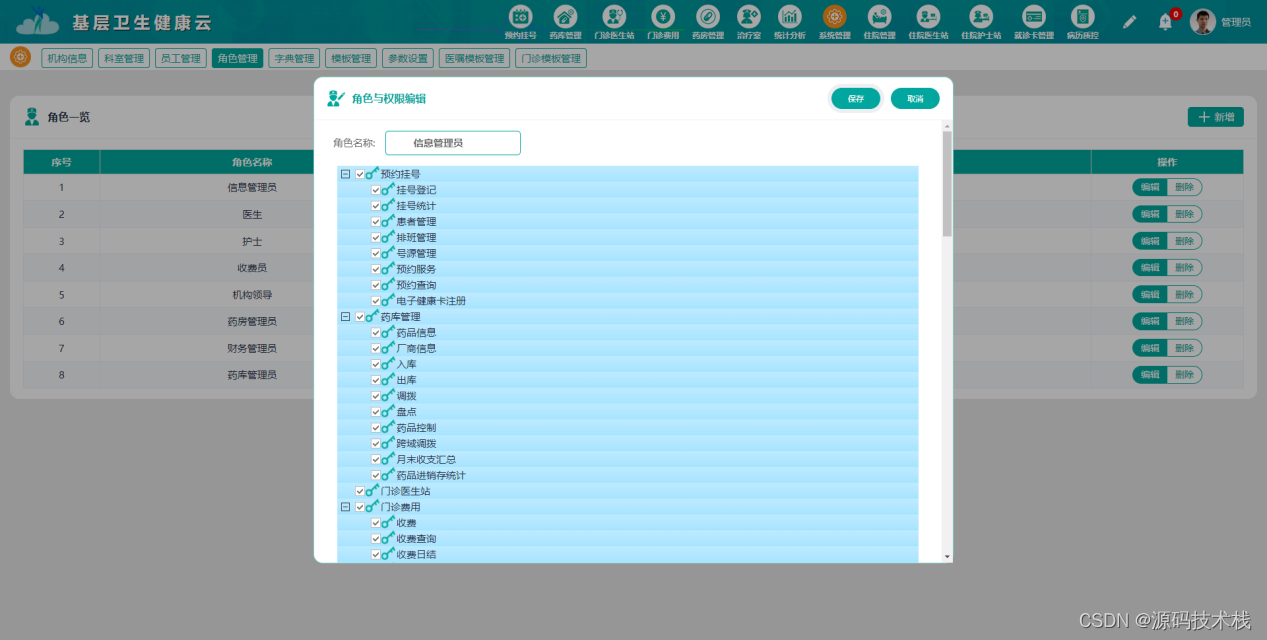Click the scrollbar up arrow in dialog
The image size is (1267, 640).
(947, 125)
